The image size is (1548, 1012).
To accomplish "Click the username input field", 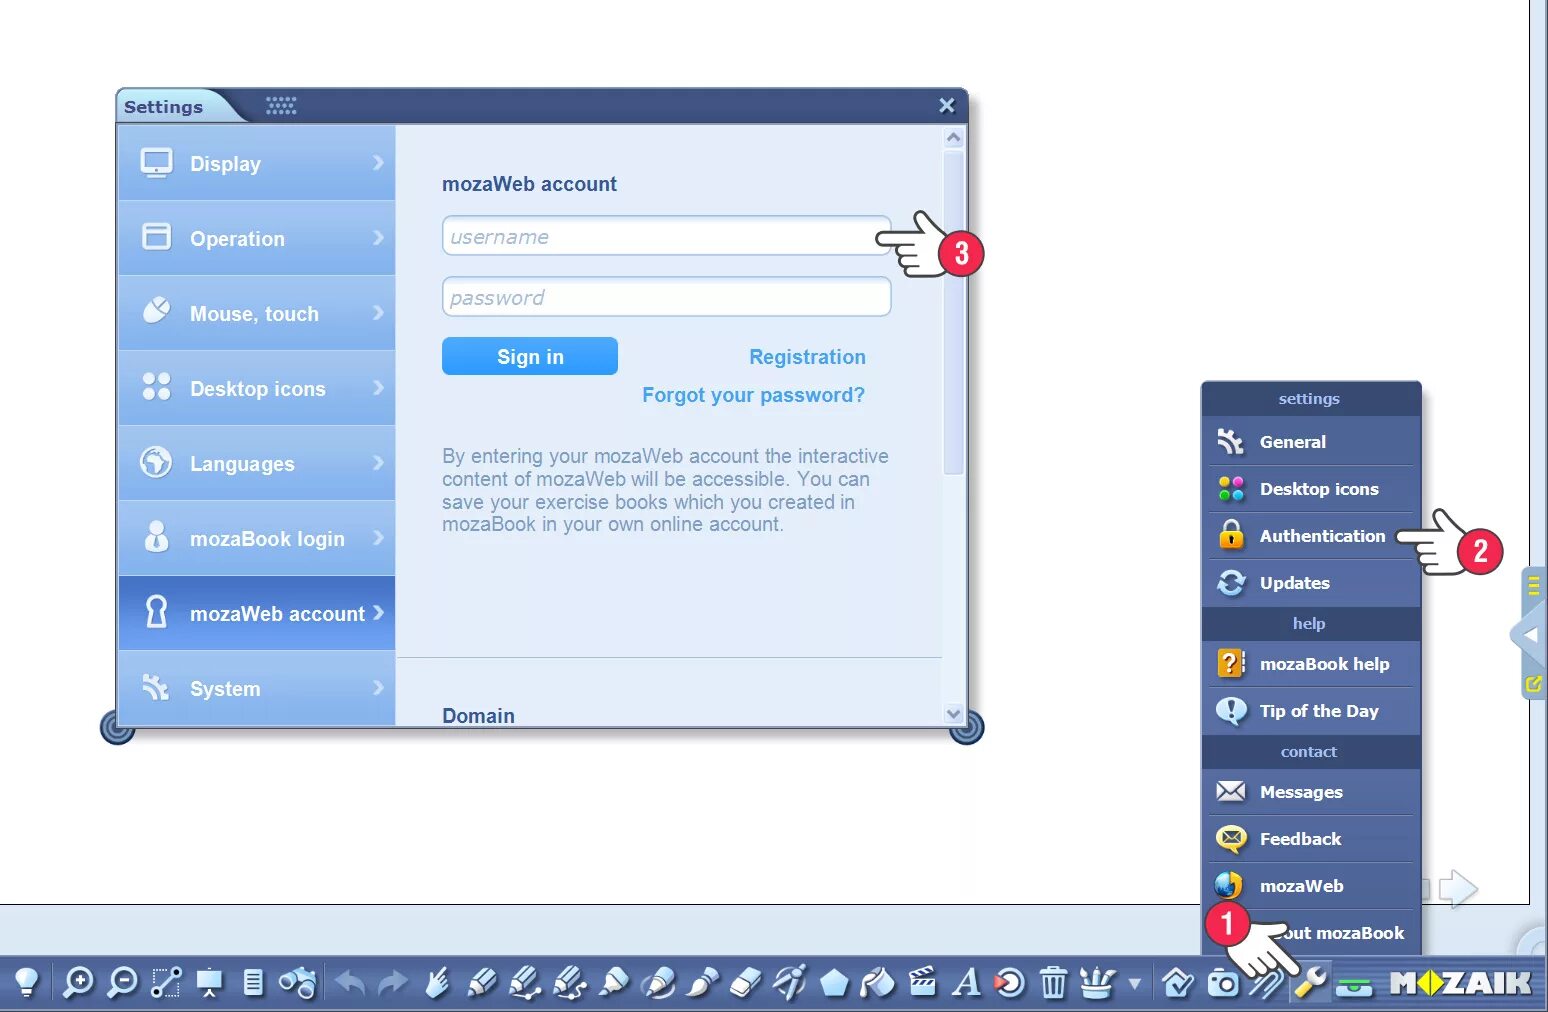I will 666,236.
